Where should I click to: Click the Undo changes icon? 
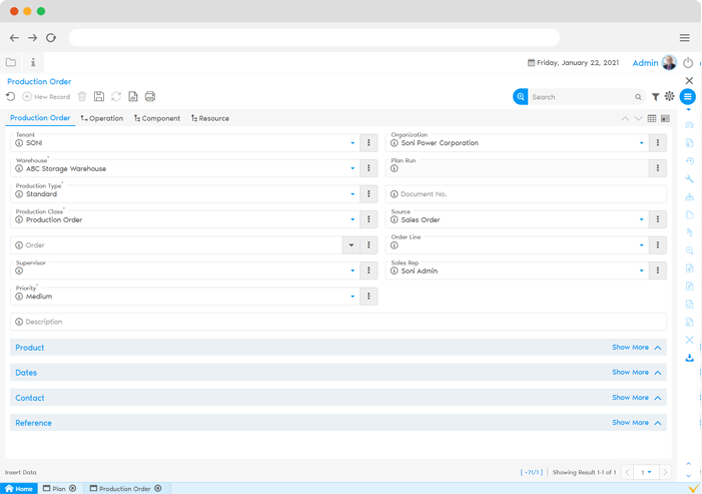click(x=11, y=97)
